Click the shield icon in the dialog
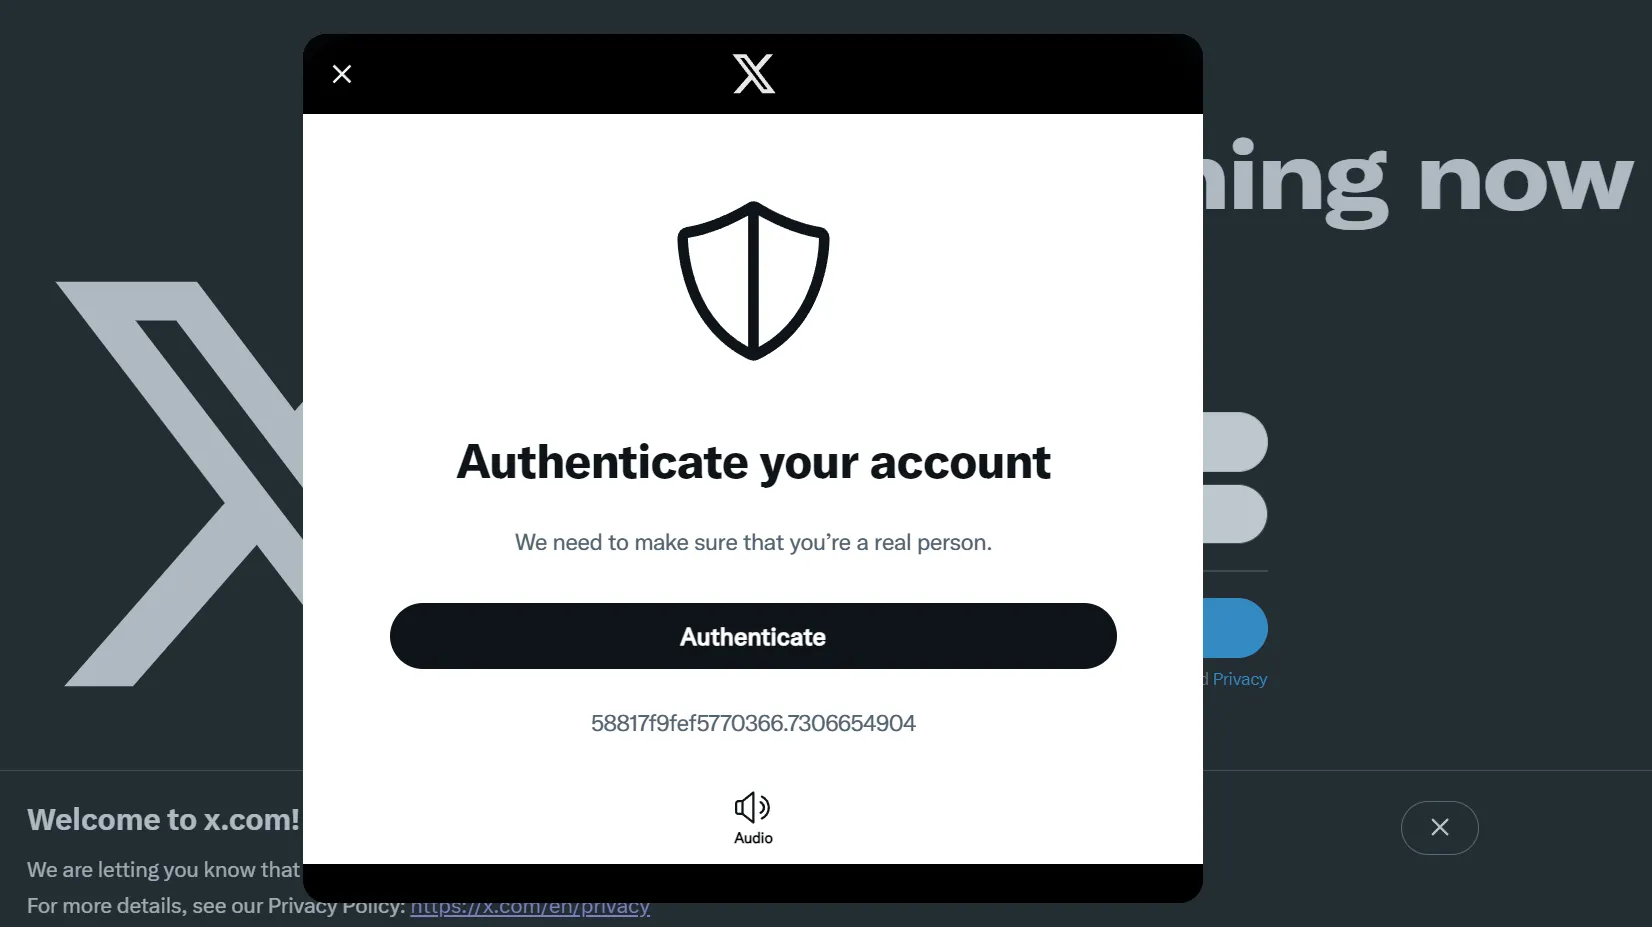The height and width of the screenshot is (927, 1652). click(x=753, y=281)
